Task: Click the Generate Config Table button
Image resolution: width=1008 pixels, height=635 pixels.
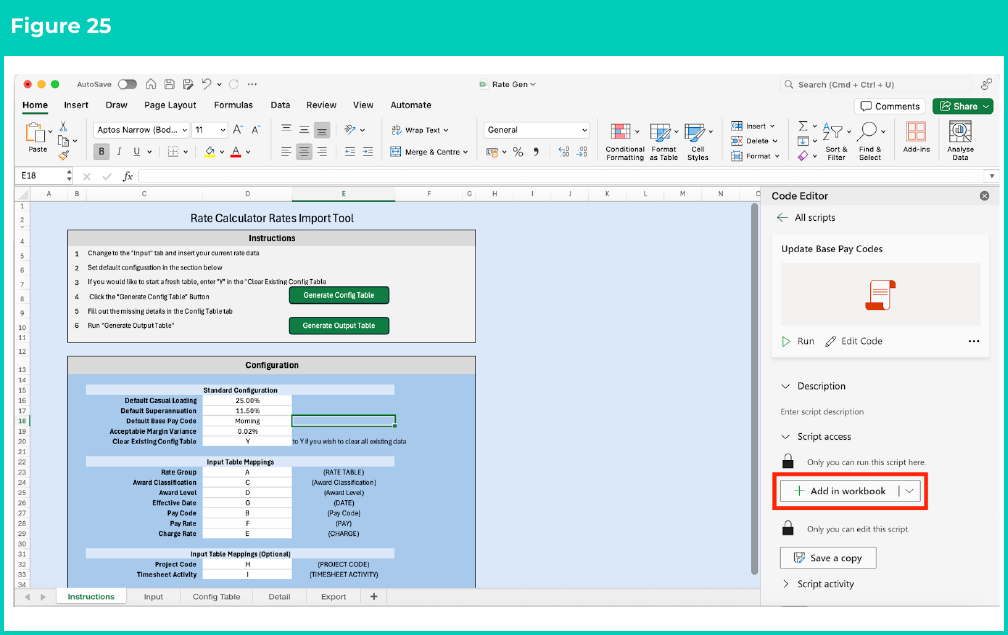Action: [x=339, y=295]
